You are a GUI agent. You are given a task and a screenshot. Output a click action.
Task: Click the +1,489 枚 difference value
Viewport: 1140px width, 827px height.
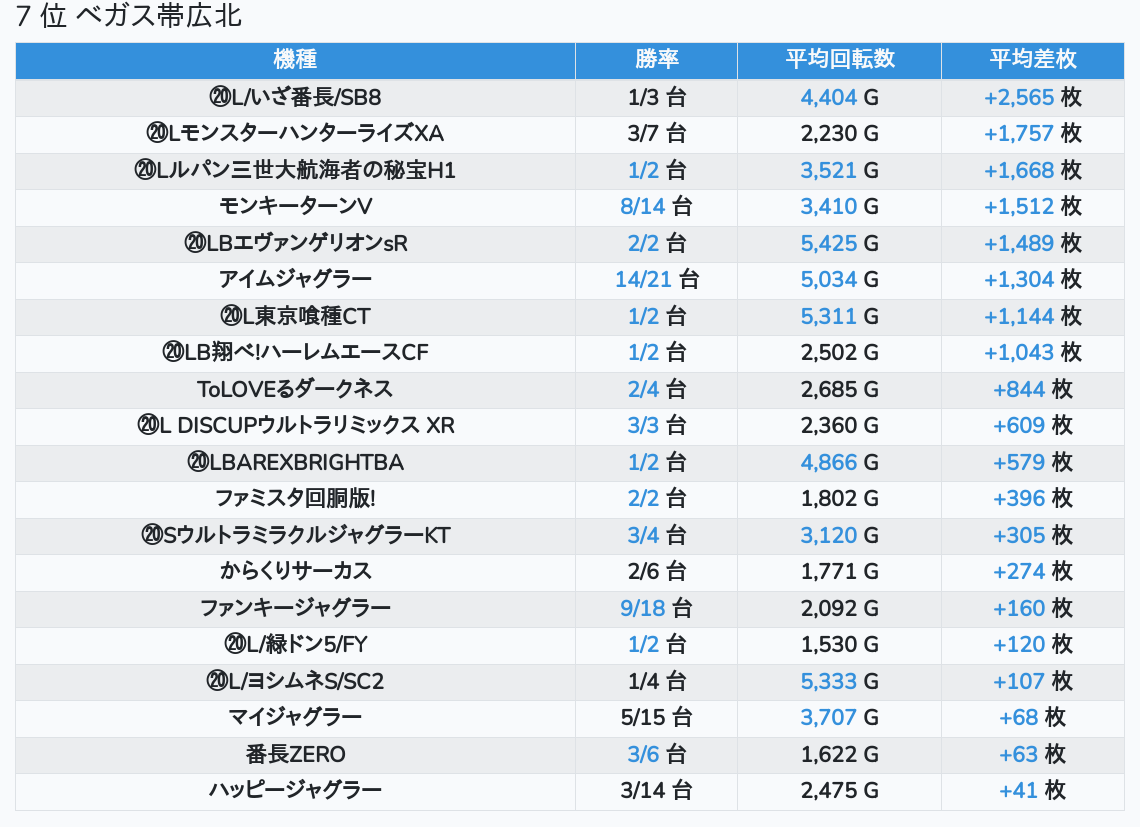coord(1032,243)
